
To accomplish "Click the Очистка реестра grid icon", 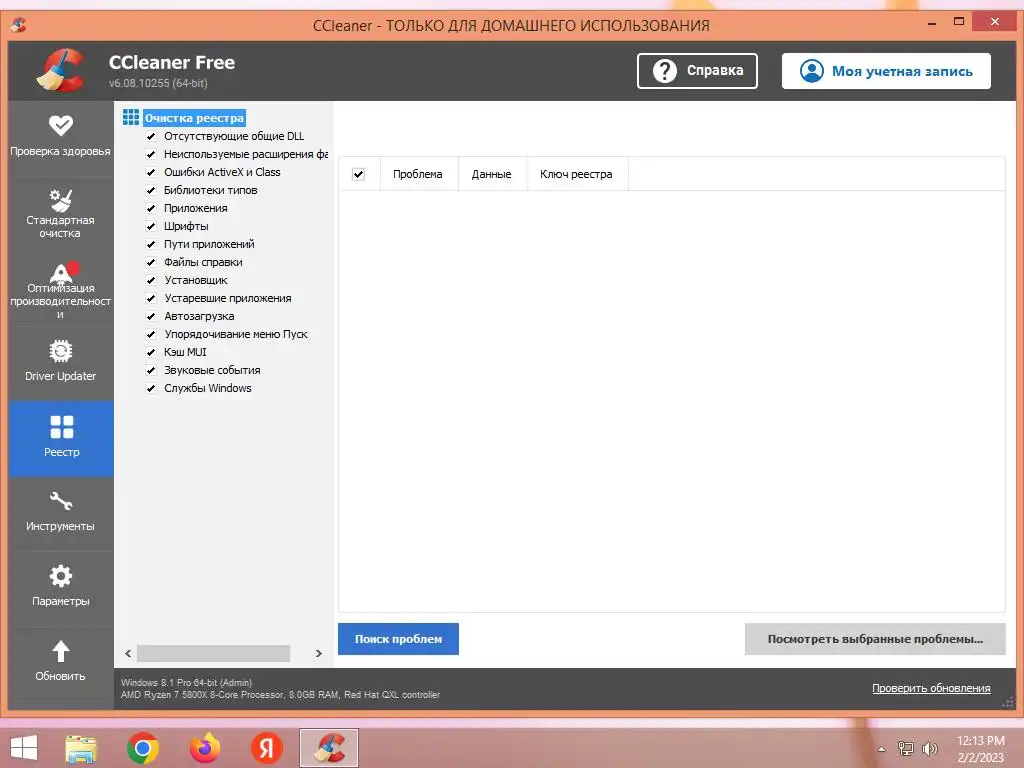I will point(131,118).
